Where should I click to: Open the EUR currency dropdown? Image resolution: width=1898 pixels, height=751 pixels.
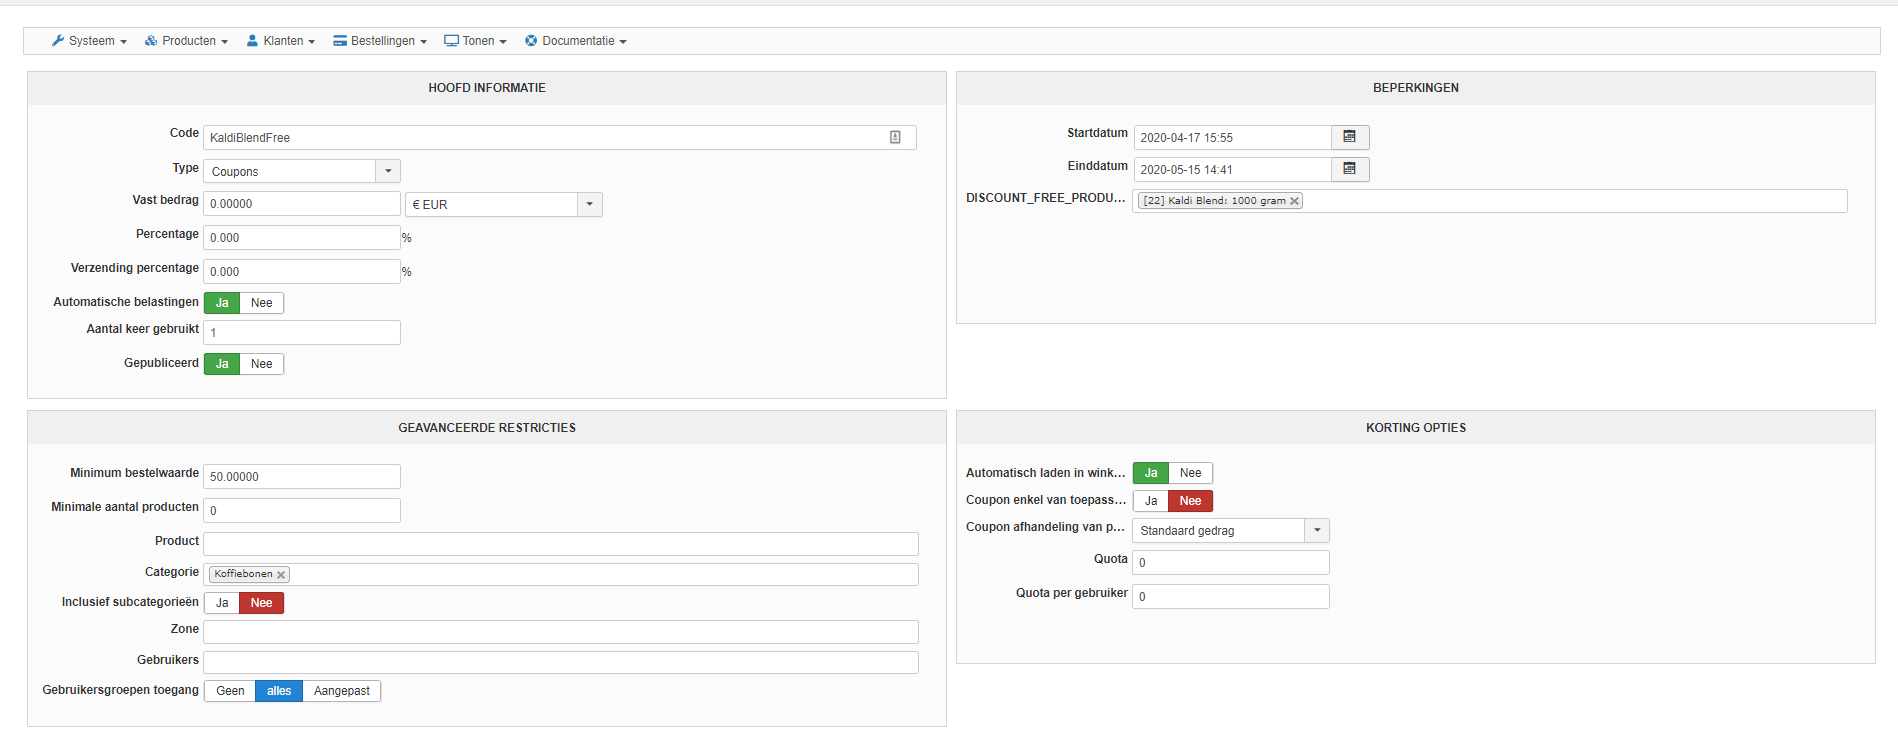point(504,204)
